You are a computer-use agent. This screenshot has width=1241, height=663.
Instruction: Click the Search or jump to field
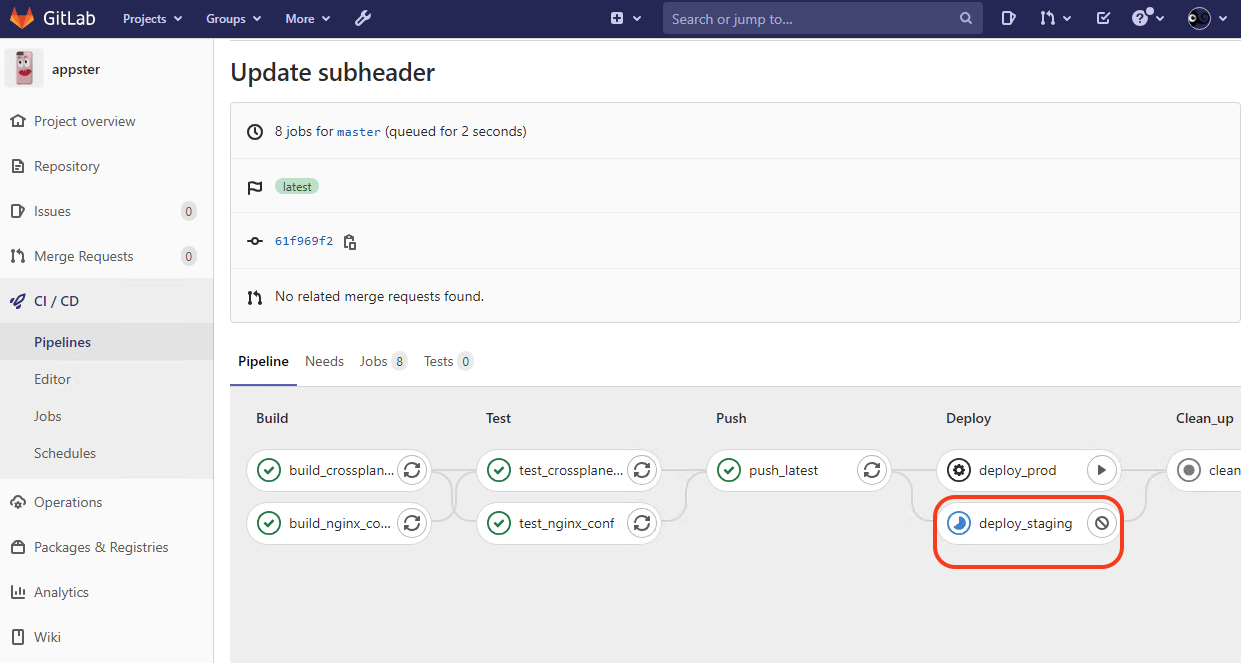(822, 18)
